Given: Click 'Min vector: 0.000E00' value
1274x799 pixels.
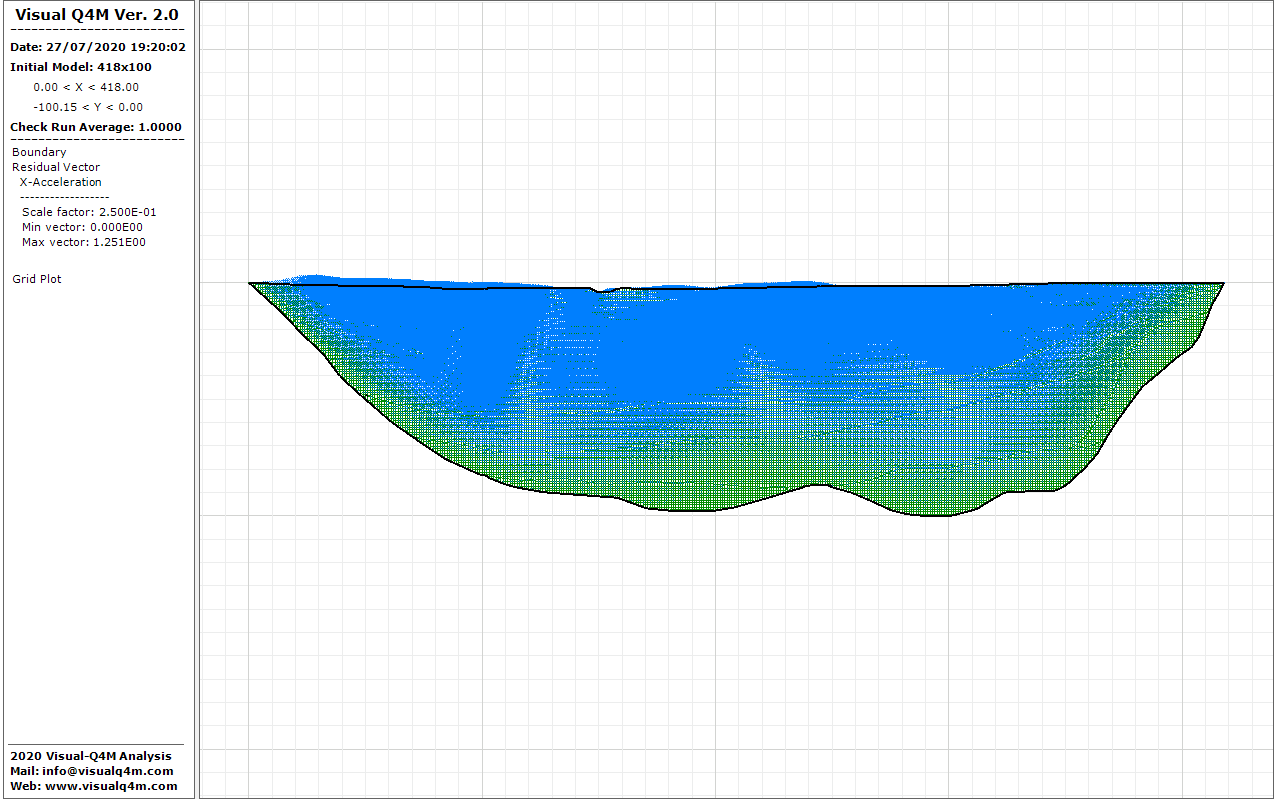Looking at the screenshot, I should tap(82, 227).
